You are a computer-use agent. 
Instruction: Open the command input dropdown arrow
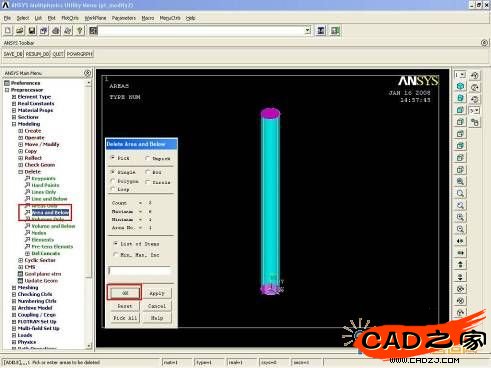tap(307, 31)
